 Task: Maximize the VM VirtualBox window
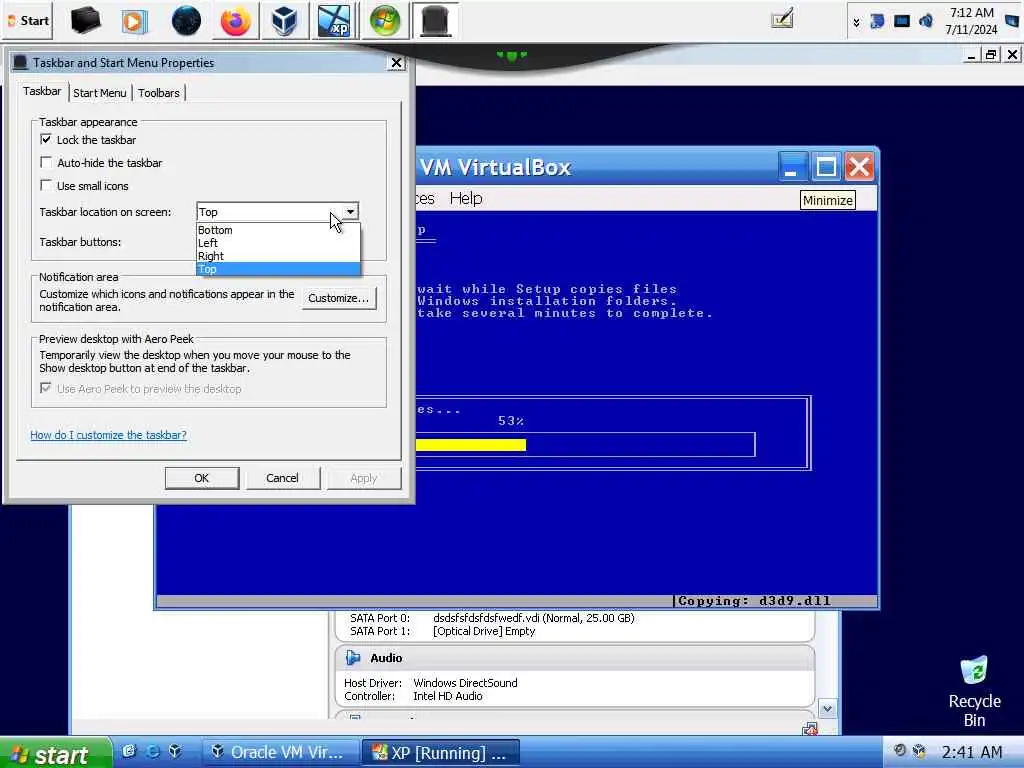click(x=826, y=167)
